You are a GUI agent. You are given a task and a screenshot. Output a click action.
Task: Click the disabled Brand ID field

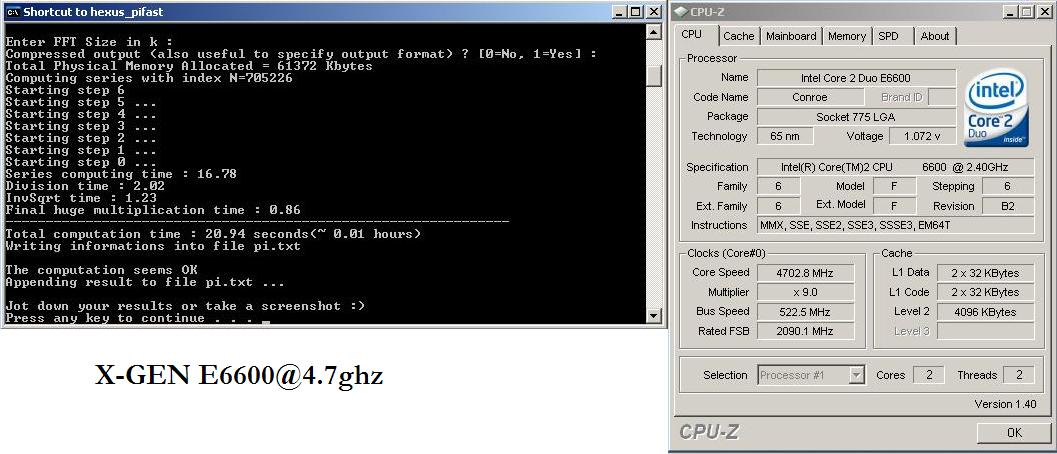tap(942, 97)
